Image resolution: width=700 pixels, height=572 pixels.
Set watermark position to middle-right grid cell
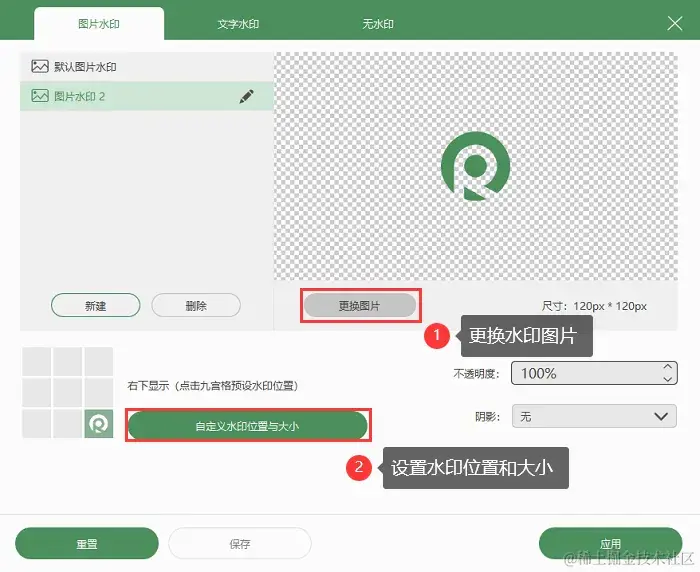coord(99,392)
